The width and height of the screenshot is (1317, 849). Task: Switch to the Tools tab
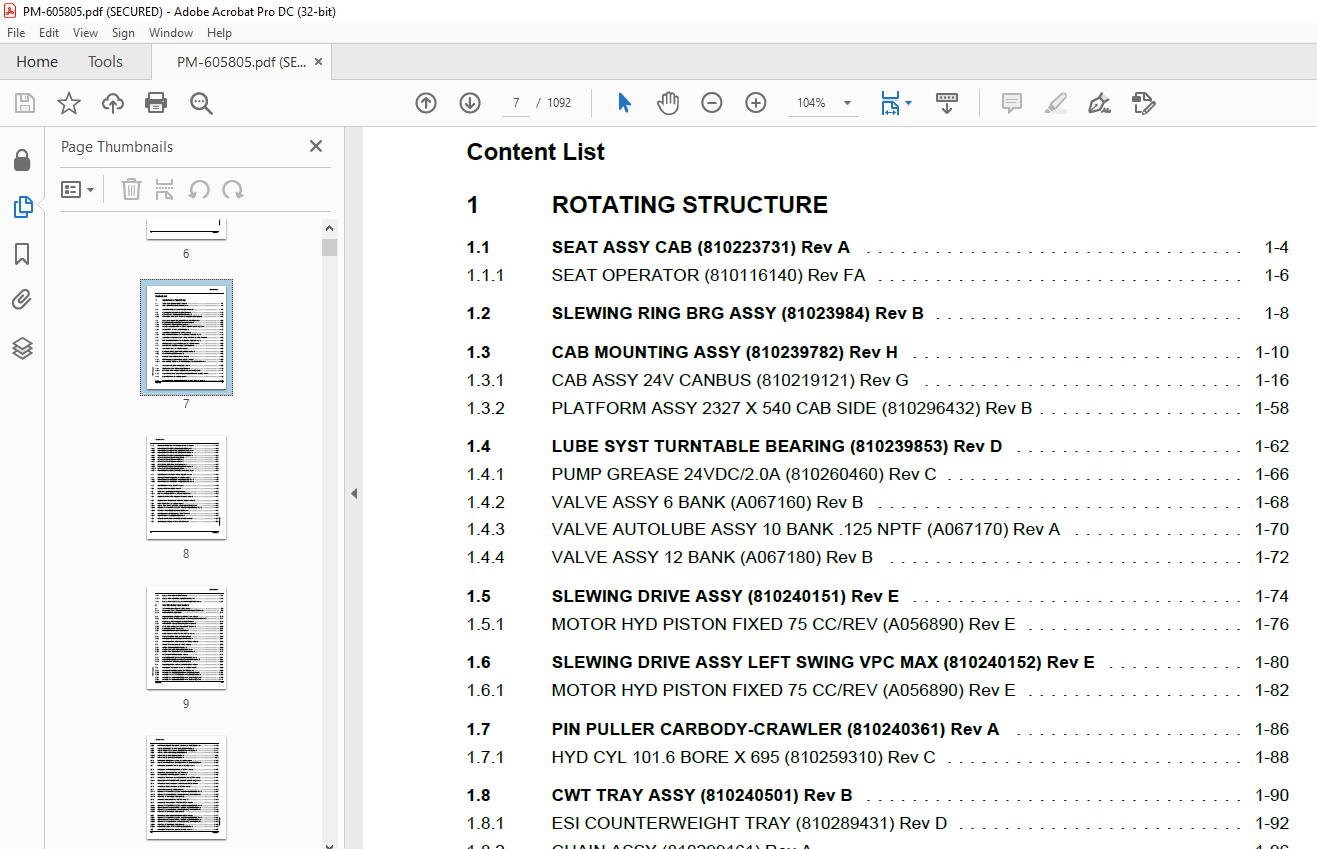coord(105,62)
